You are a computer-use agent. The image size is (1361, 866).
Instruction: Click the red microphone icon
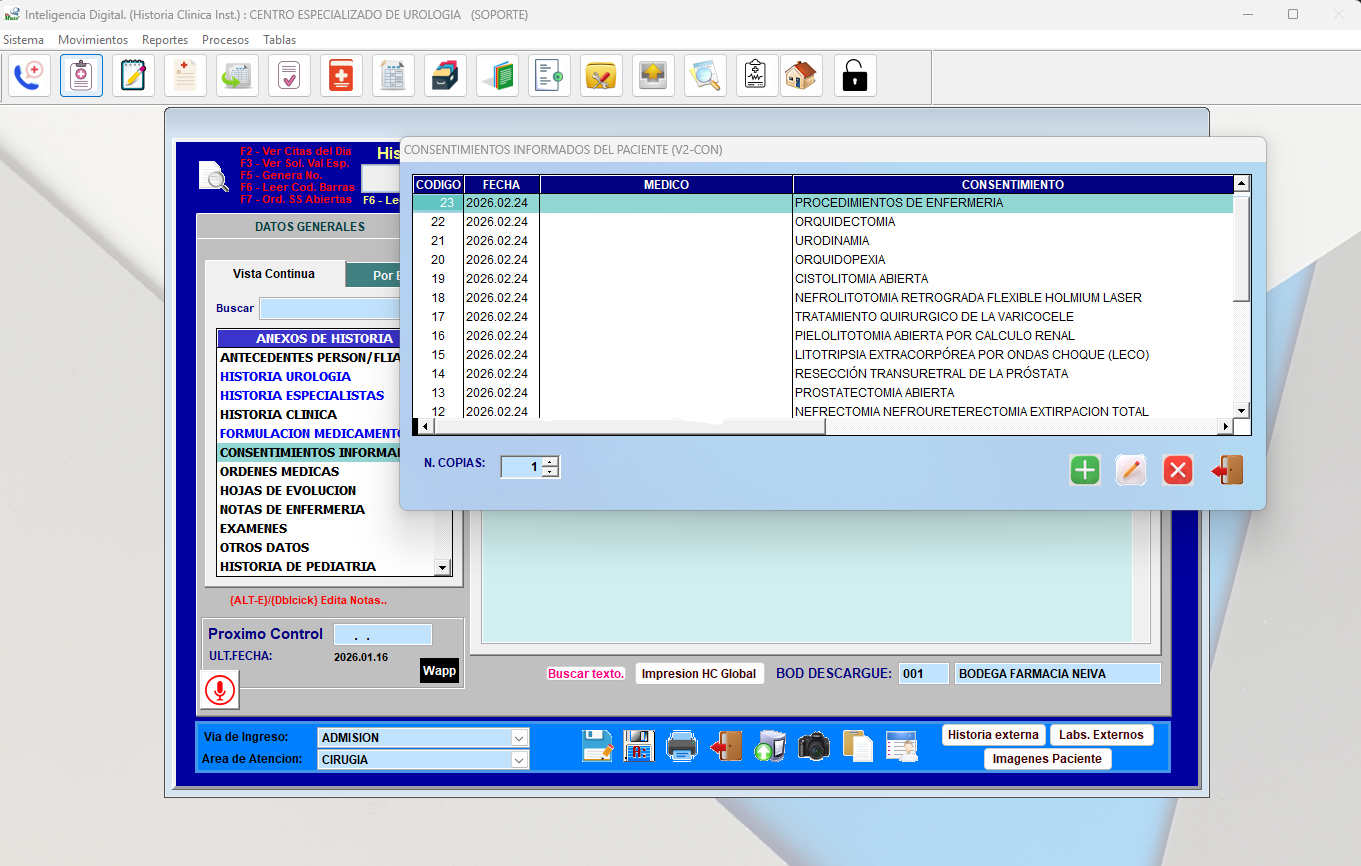click(220, 690)
